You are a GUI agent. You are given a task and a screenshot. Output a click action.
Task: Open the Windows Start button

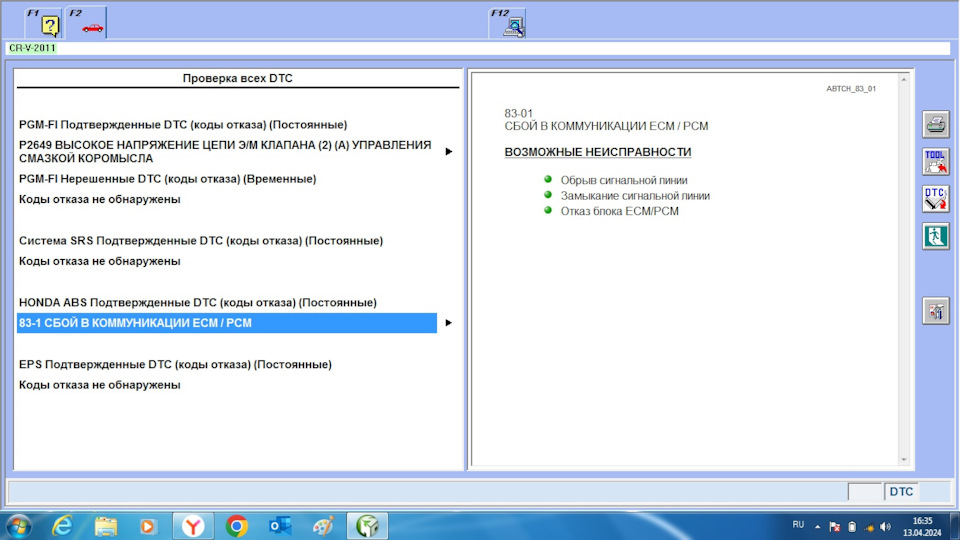pos(18,526)
